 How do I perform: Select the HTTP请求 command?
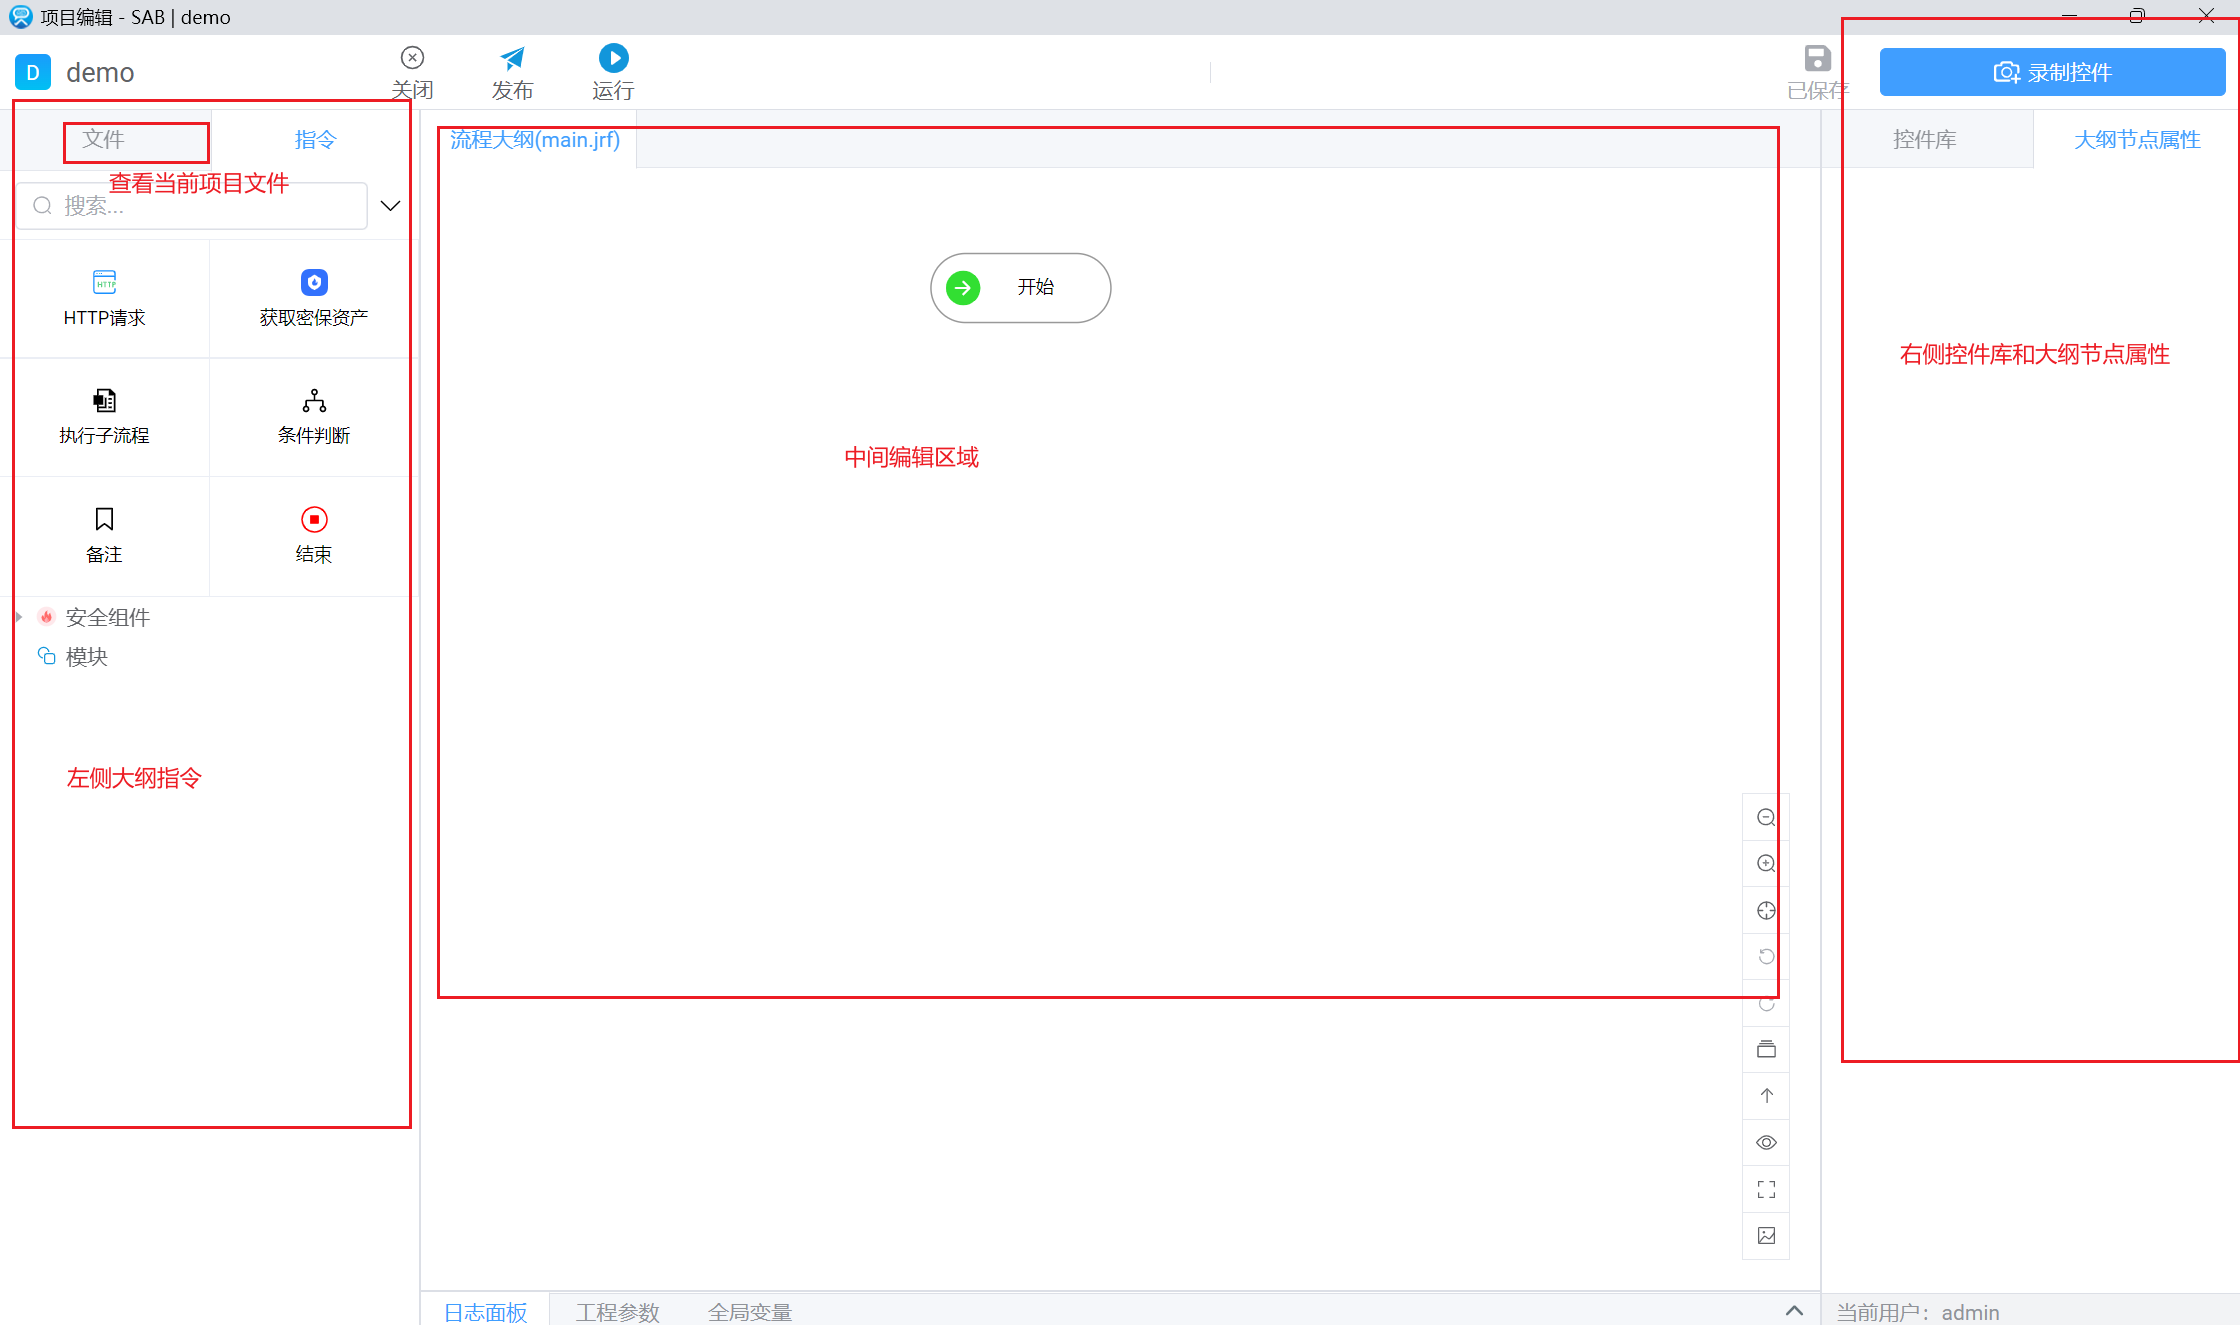point(104,298)
